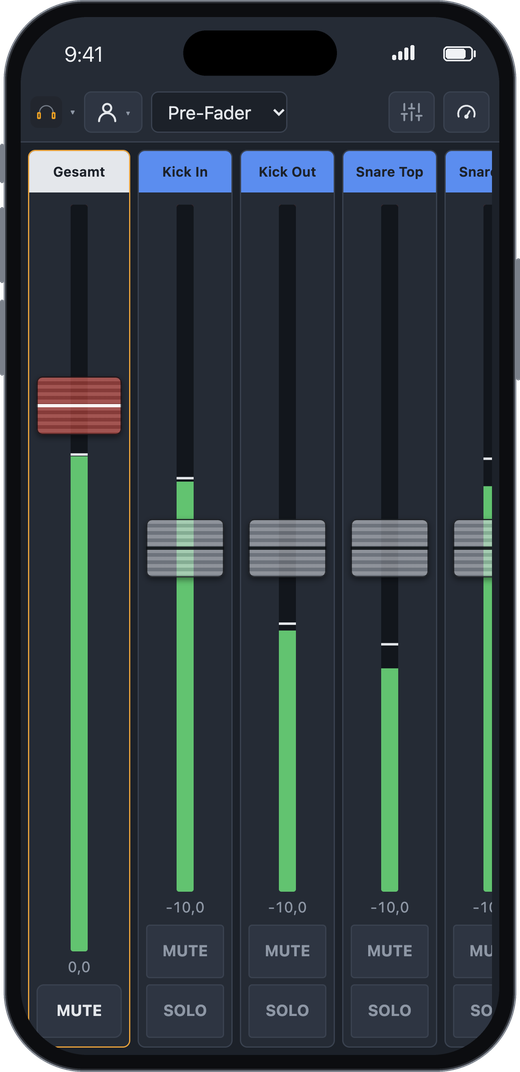Click the Gesamt green level meter
Viewport: 520px width, 1072px height.
[x=79, y=703]
